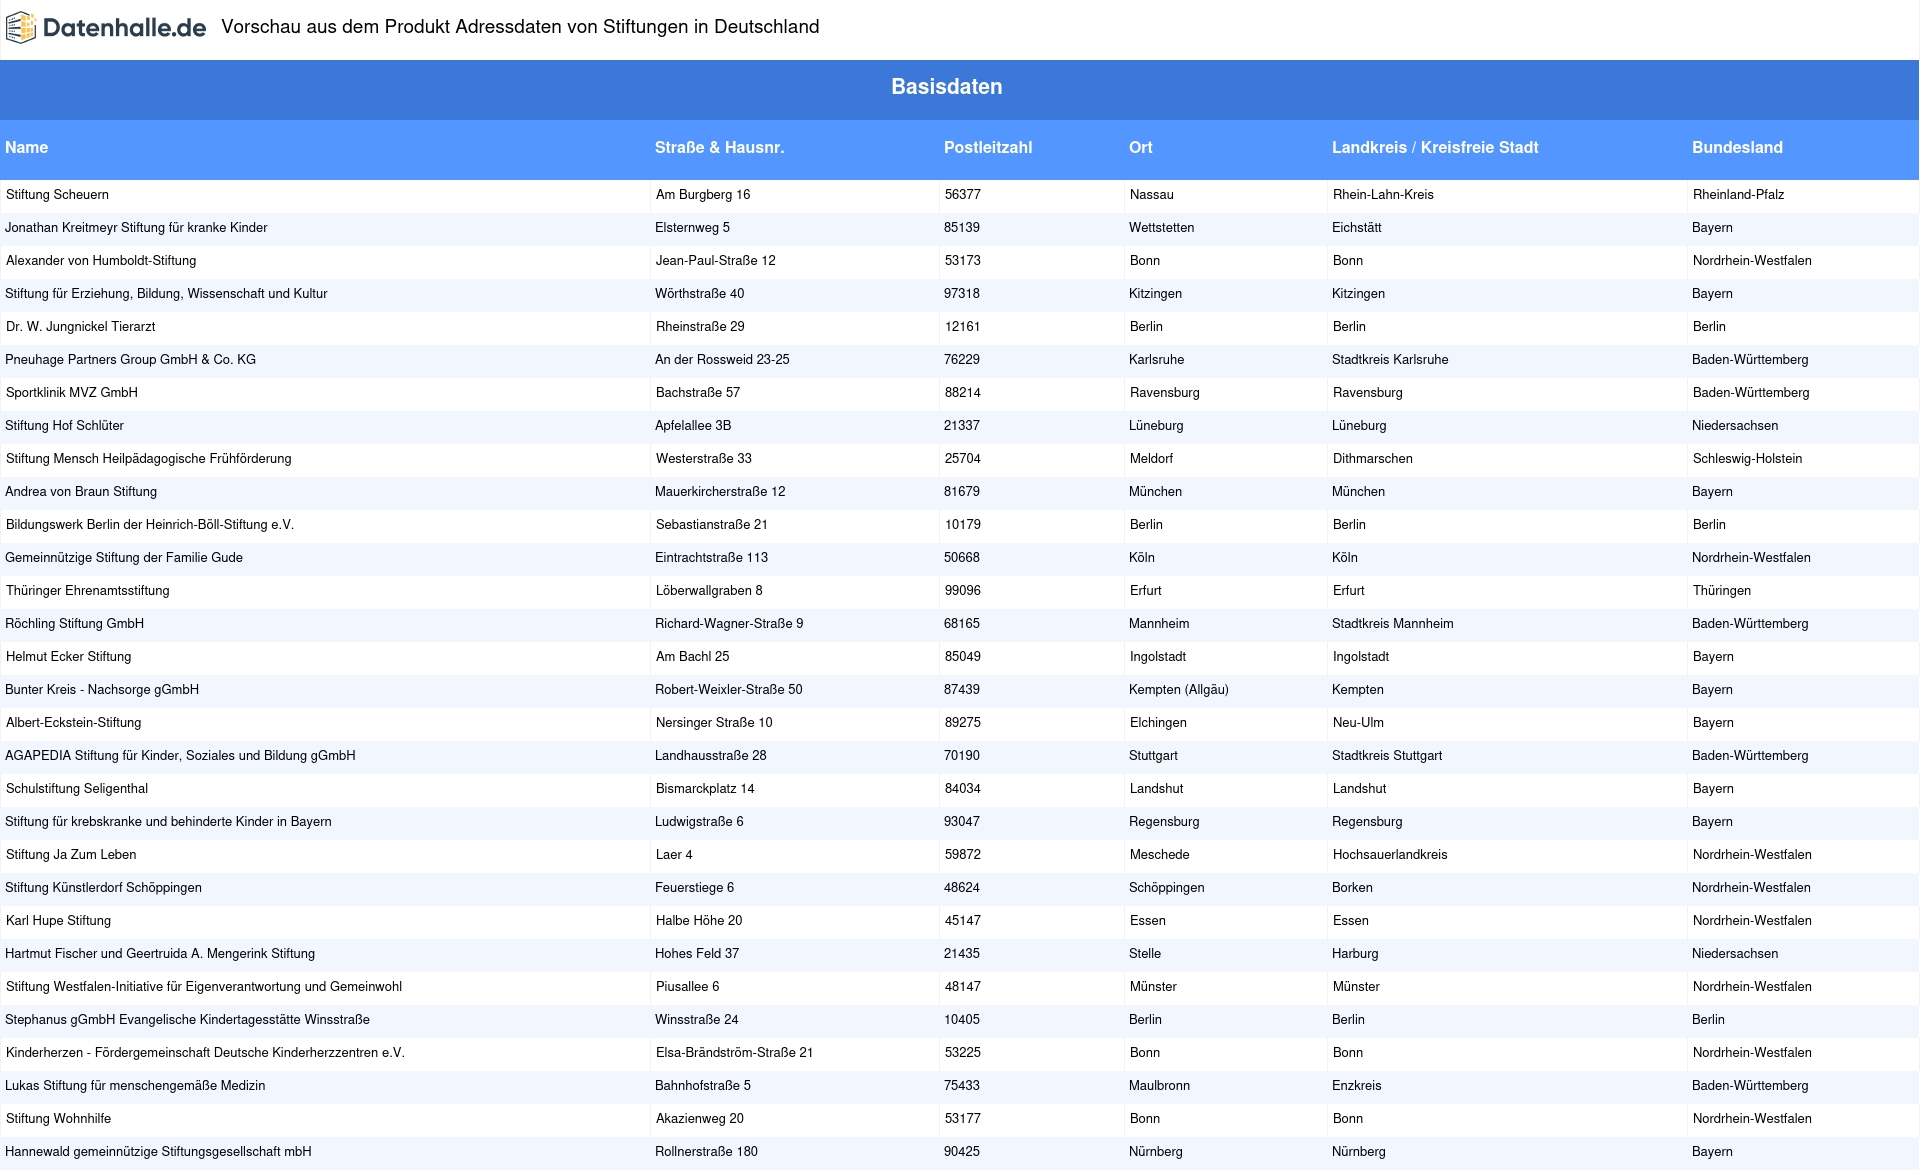The width and height of the screenshot is (1920, 1170).
Task: Click Mauerkircherstraße 12 address
Action: point(720,492)
